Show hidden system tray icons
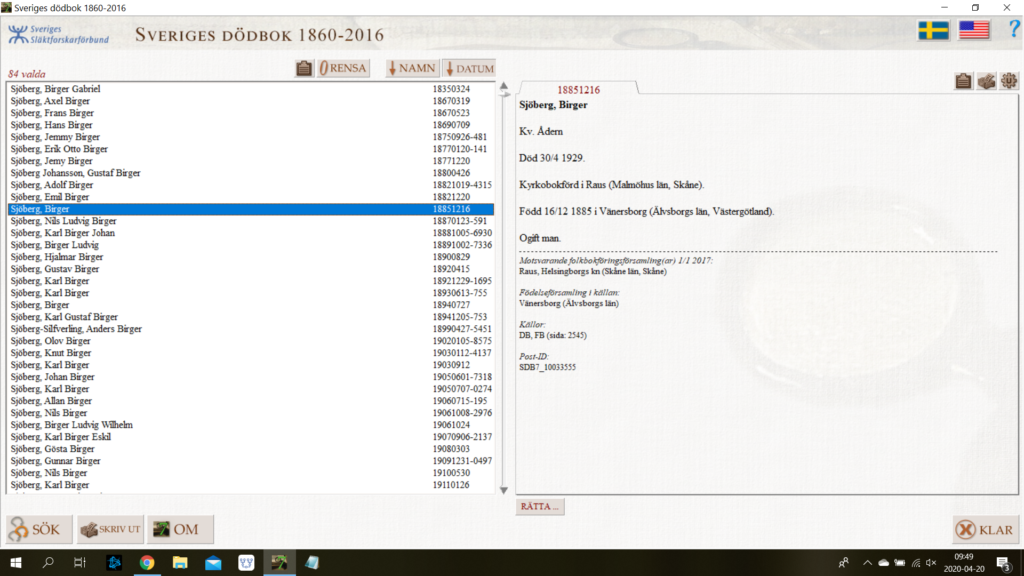Screen dimensions: 1024x576 click(x=867, y=563)
